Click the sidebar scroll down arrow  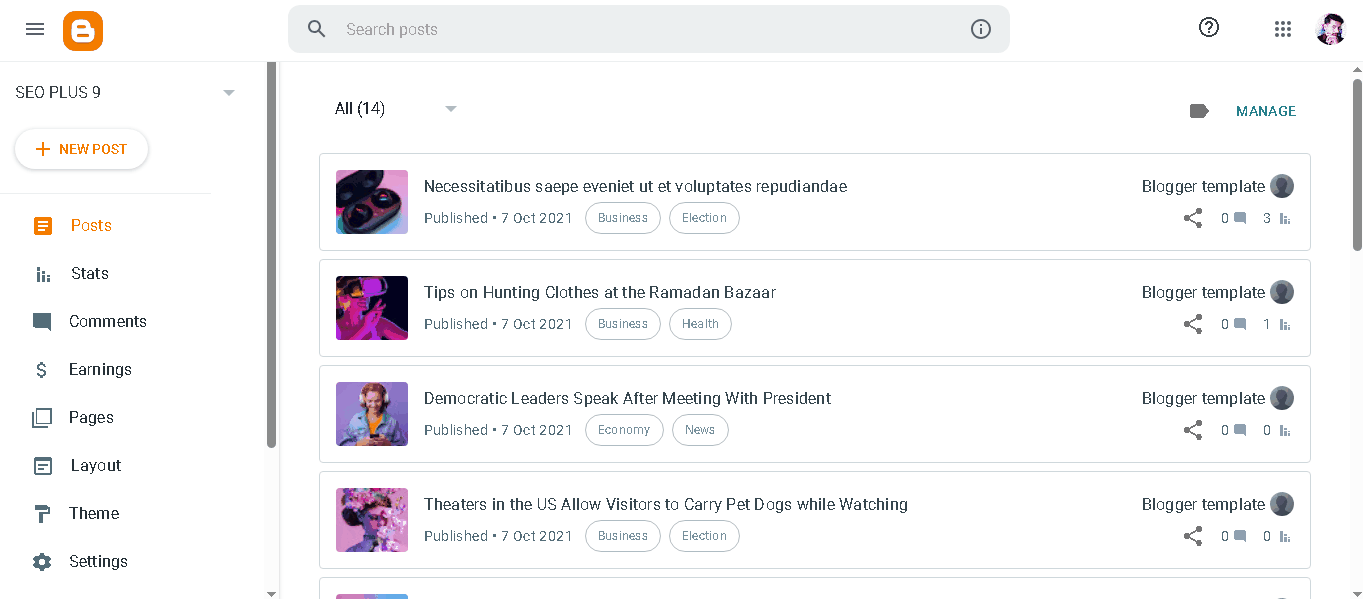tap(271, 593)
